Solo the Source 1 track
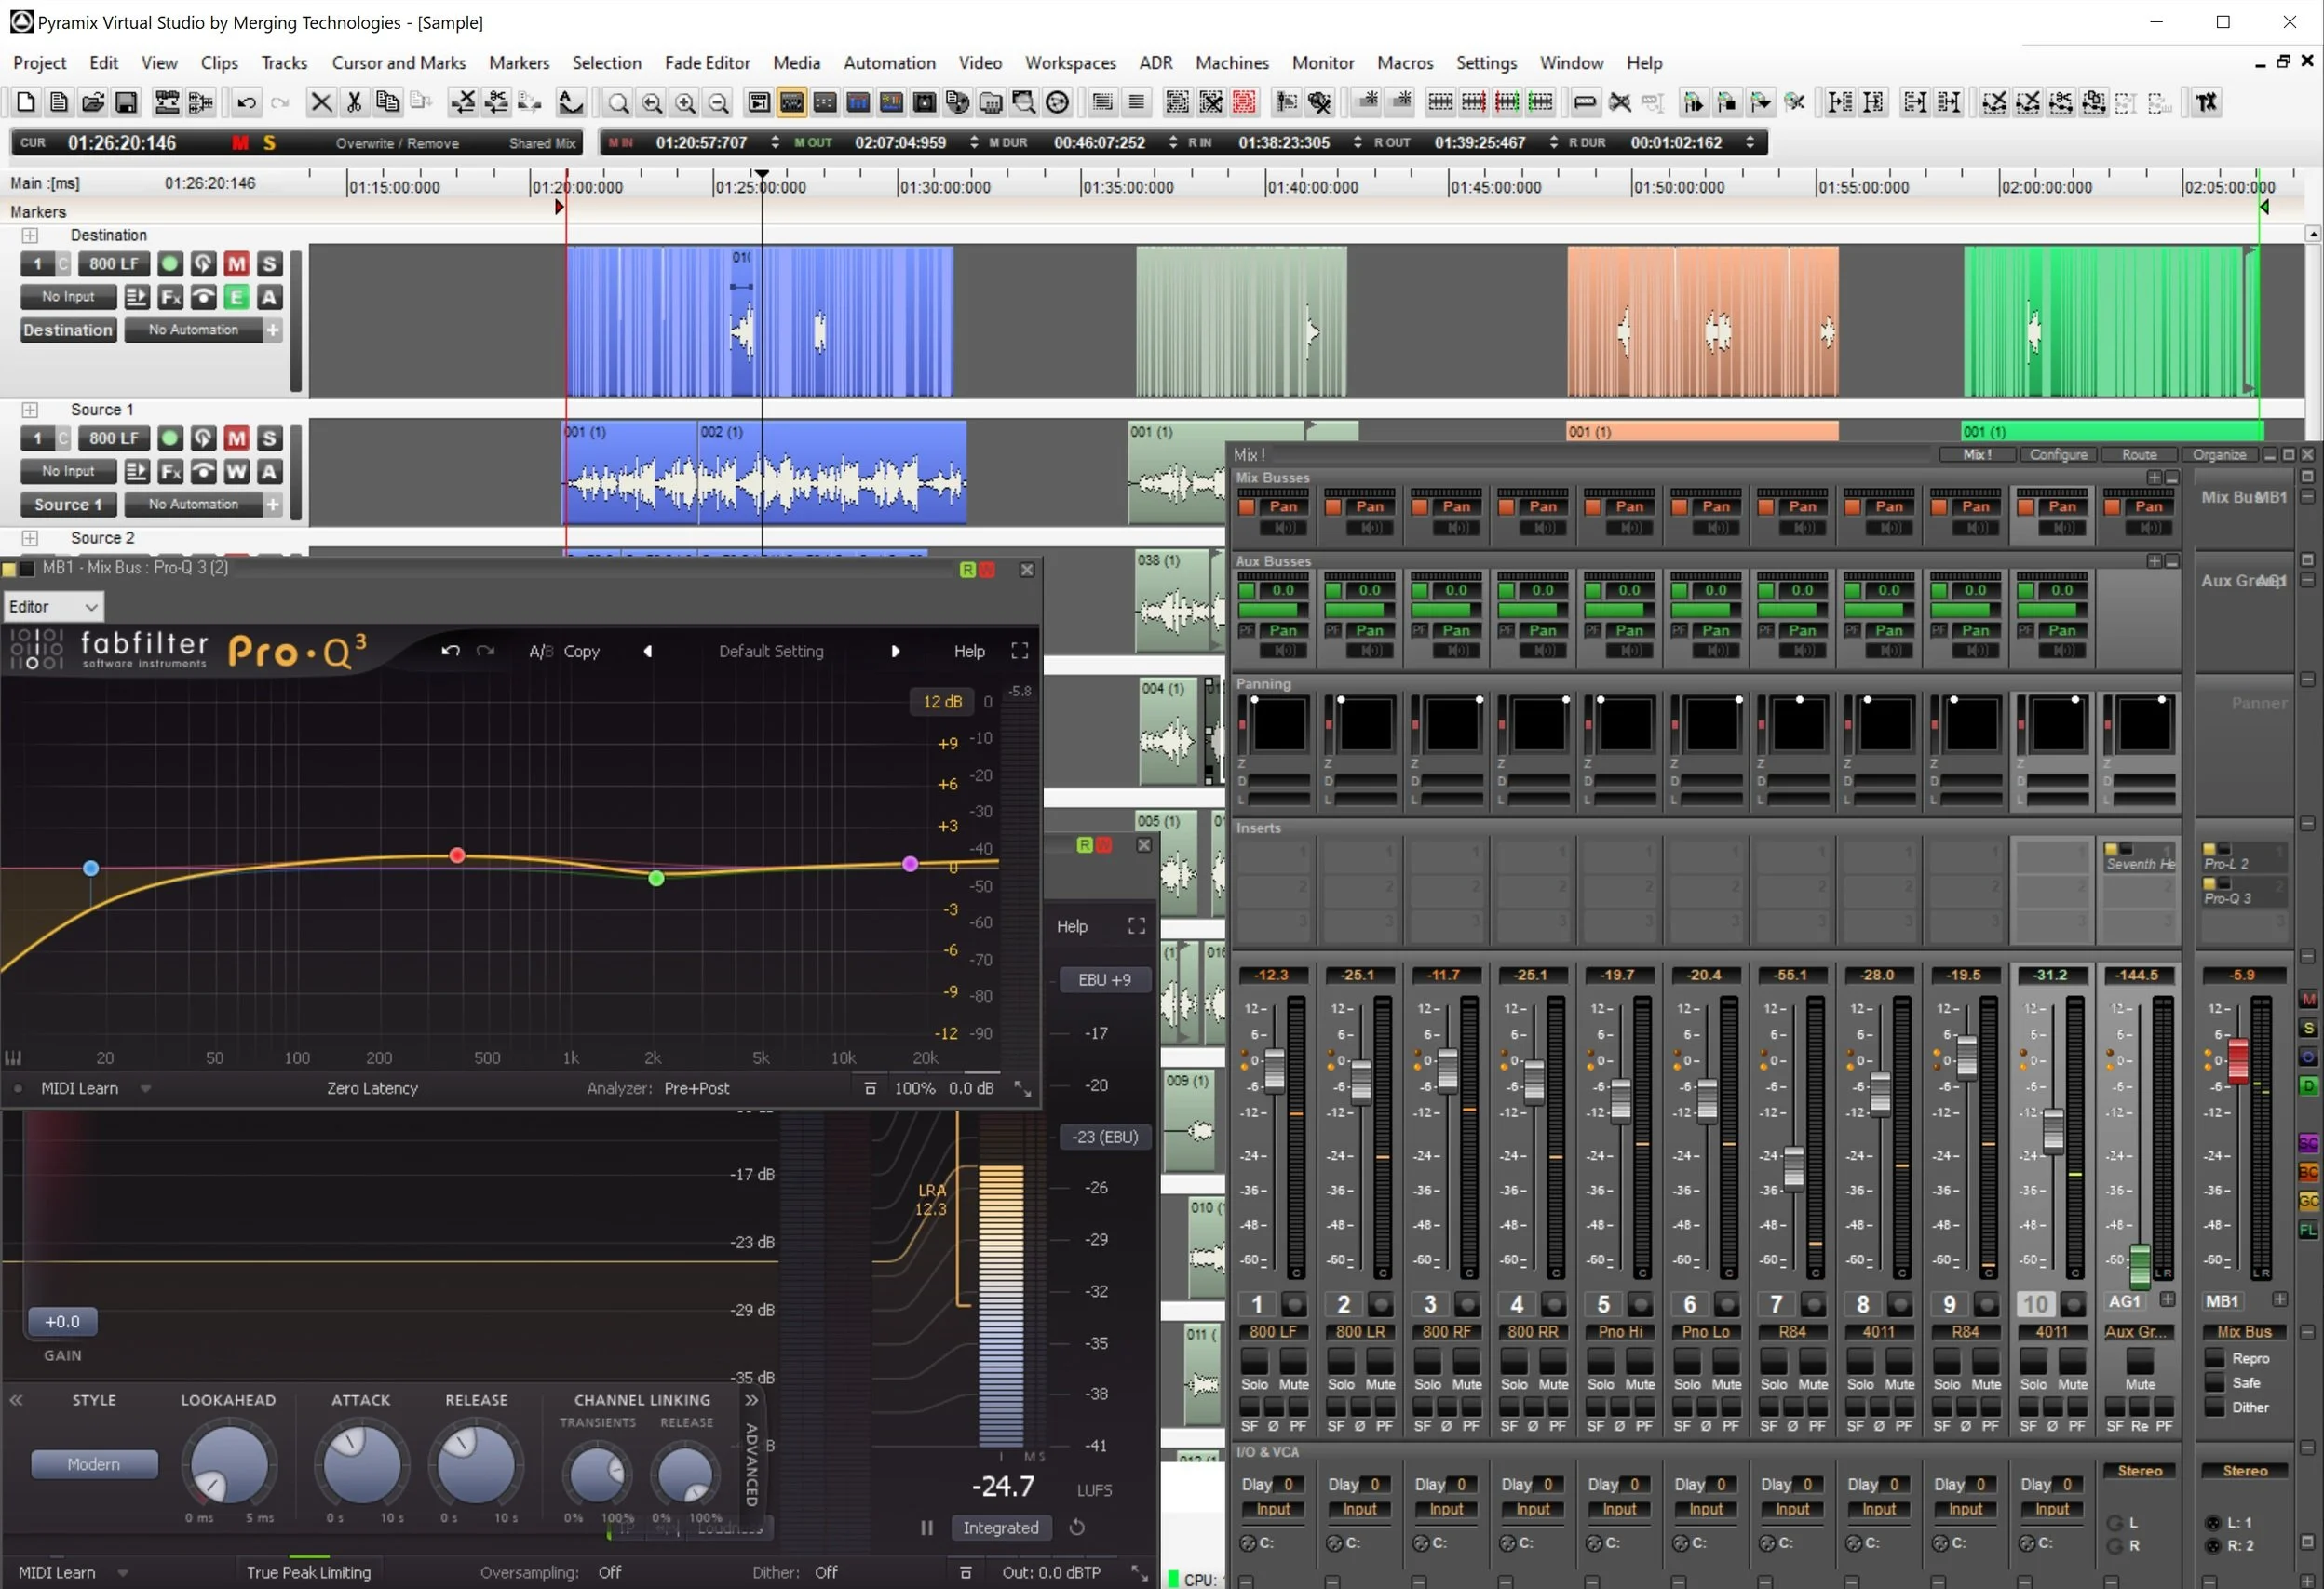 (269, 438)
